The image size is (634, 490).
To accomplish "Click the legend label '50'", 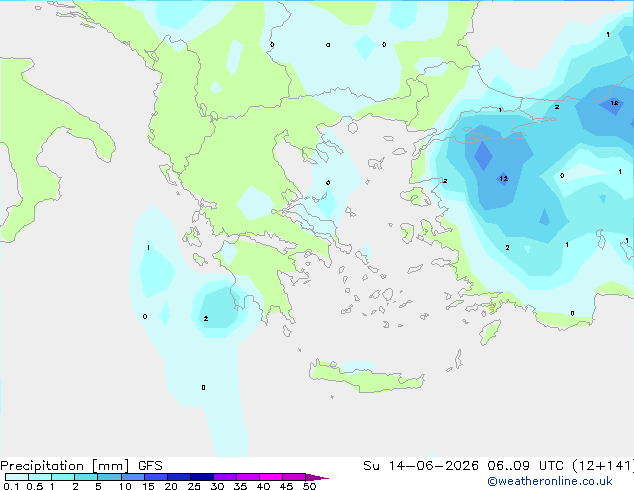I will [x=310, y=486].
